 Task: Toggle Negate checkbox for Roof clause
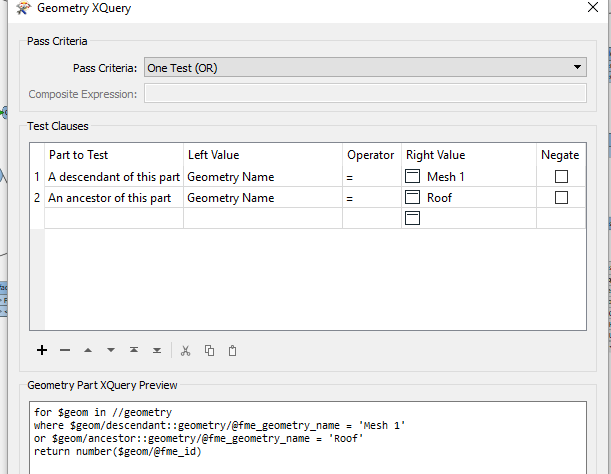(x=561, y=198)
